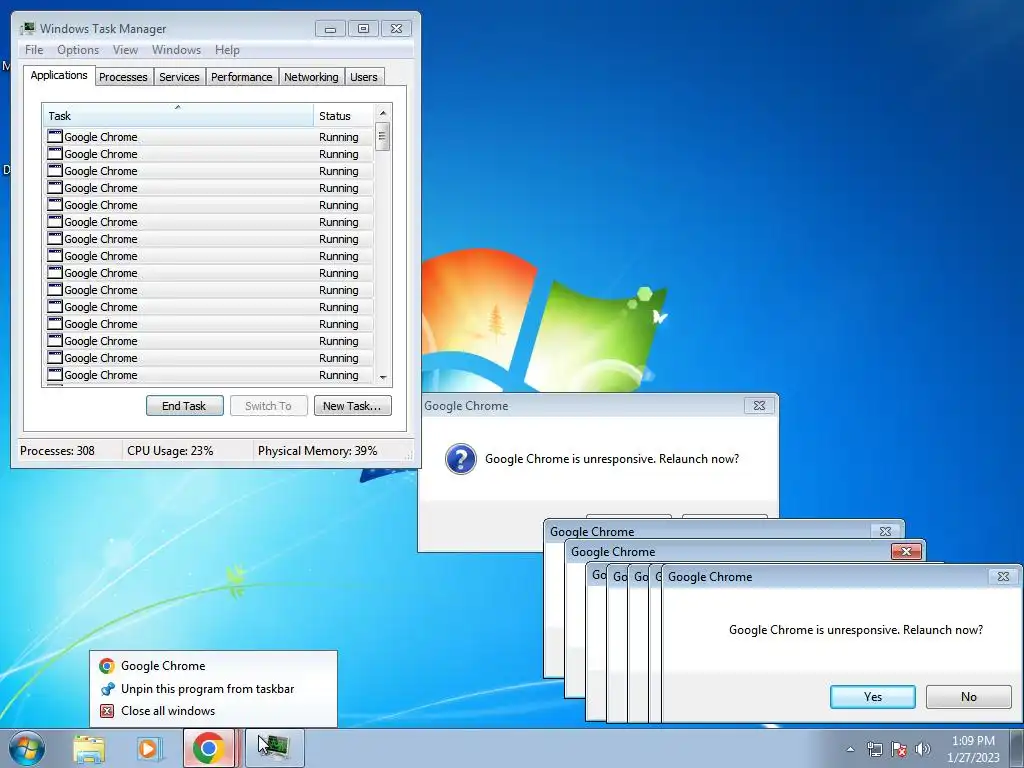Switch to the Services tab
The image size is (1024, 768).
point(180,77)
